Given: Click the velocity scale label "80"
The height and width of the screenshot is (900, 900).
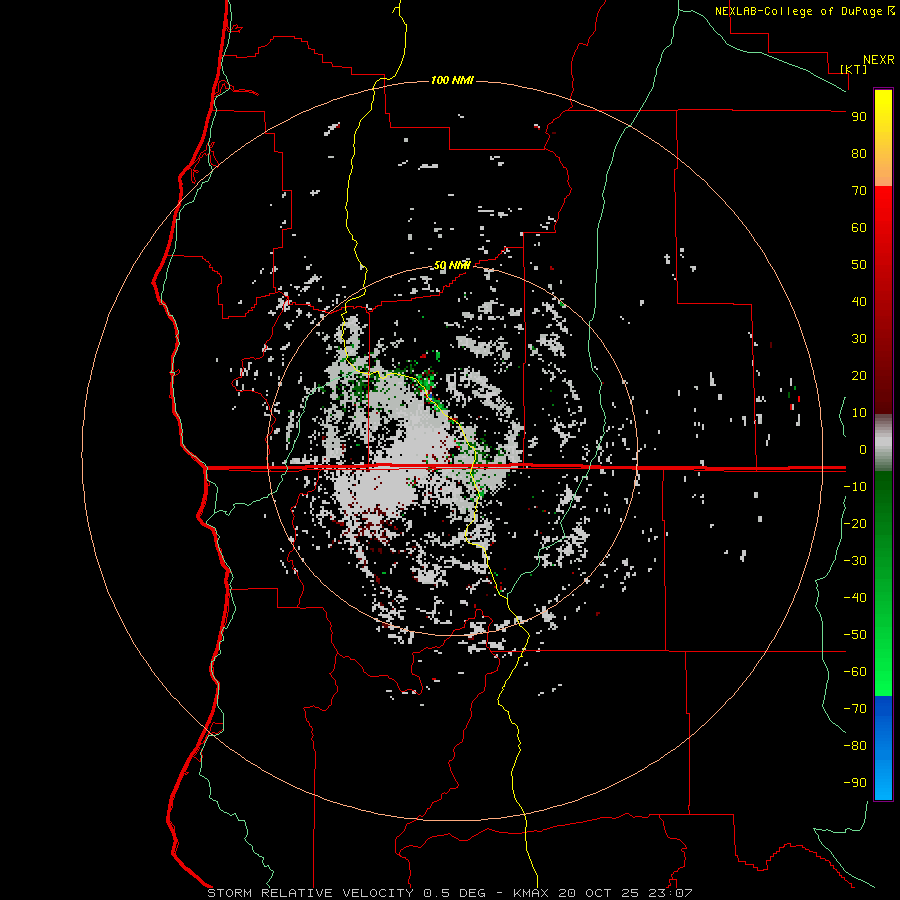Looking at the screenshot, I should 859,154.
